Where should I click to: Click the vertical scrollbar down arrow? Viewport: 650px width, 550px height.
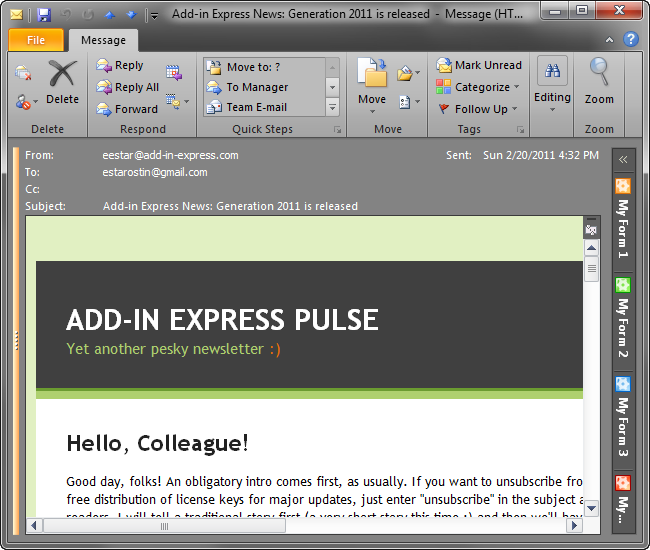591,508
